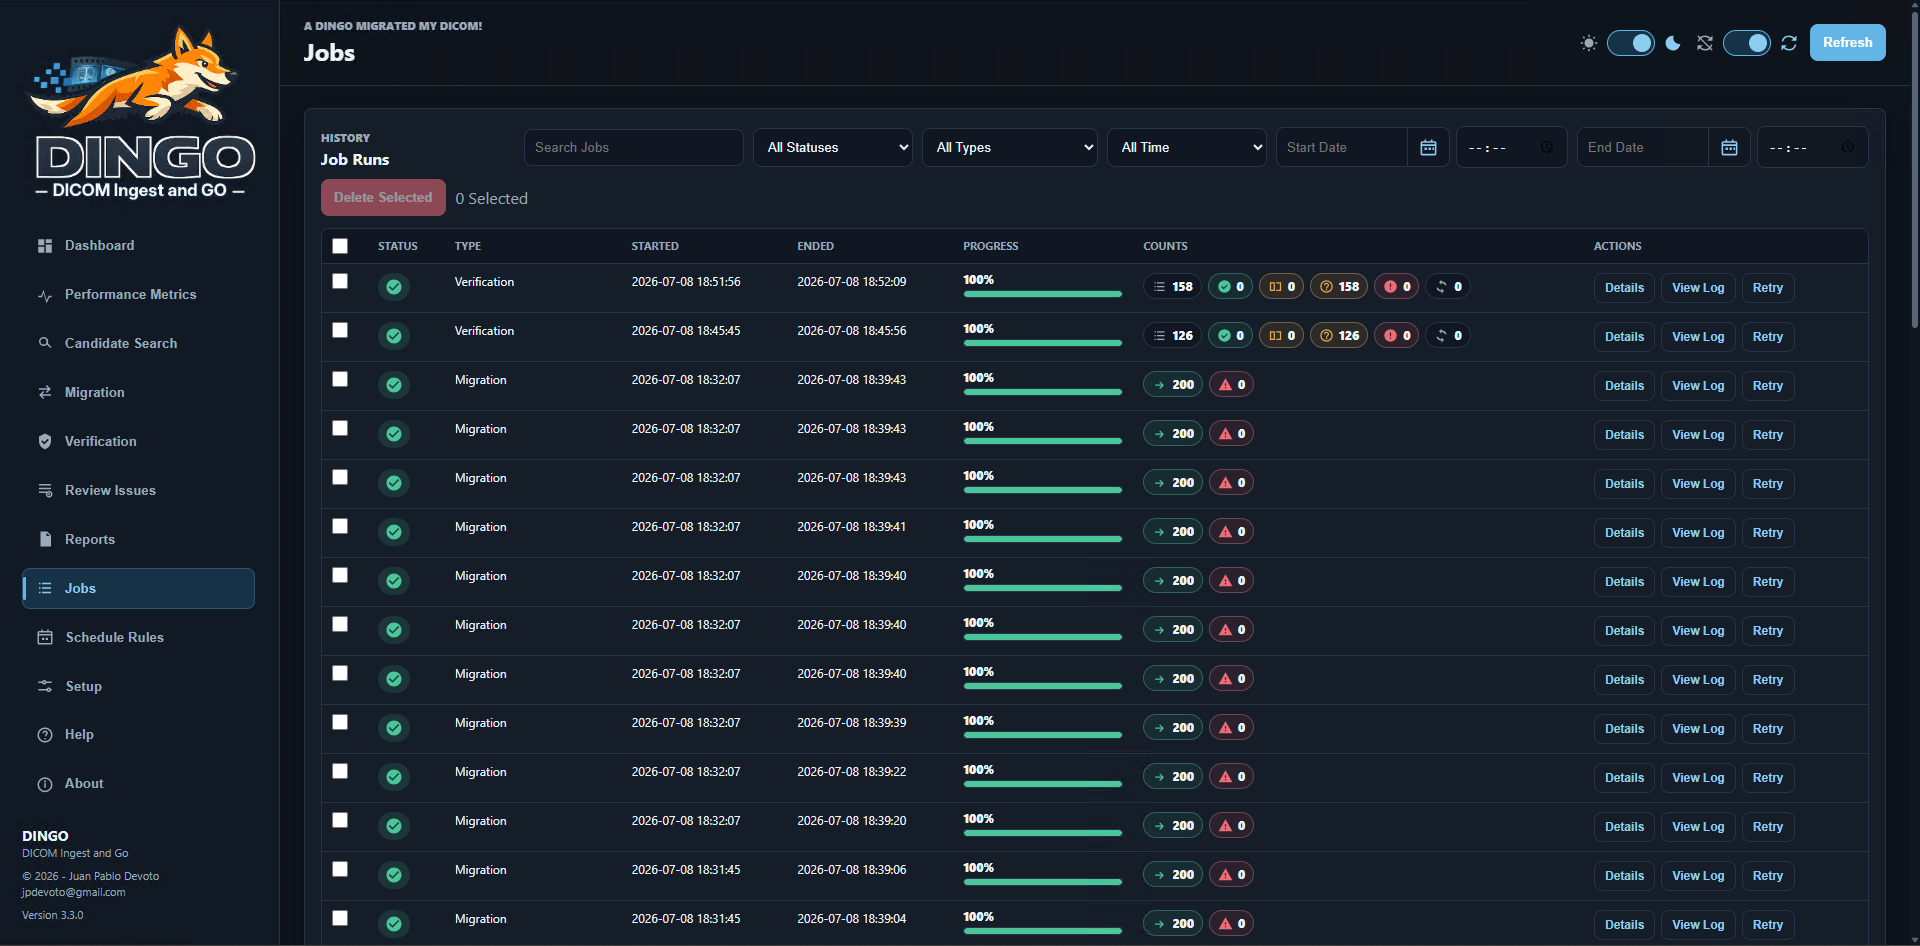The width and height of the screenshot is (1920, 946).
Task: Click migrated 200 badge ending 18:39:41
Action: pos(1173,532)
